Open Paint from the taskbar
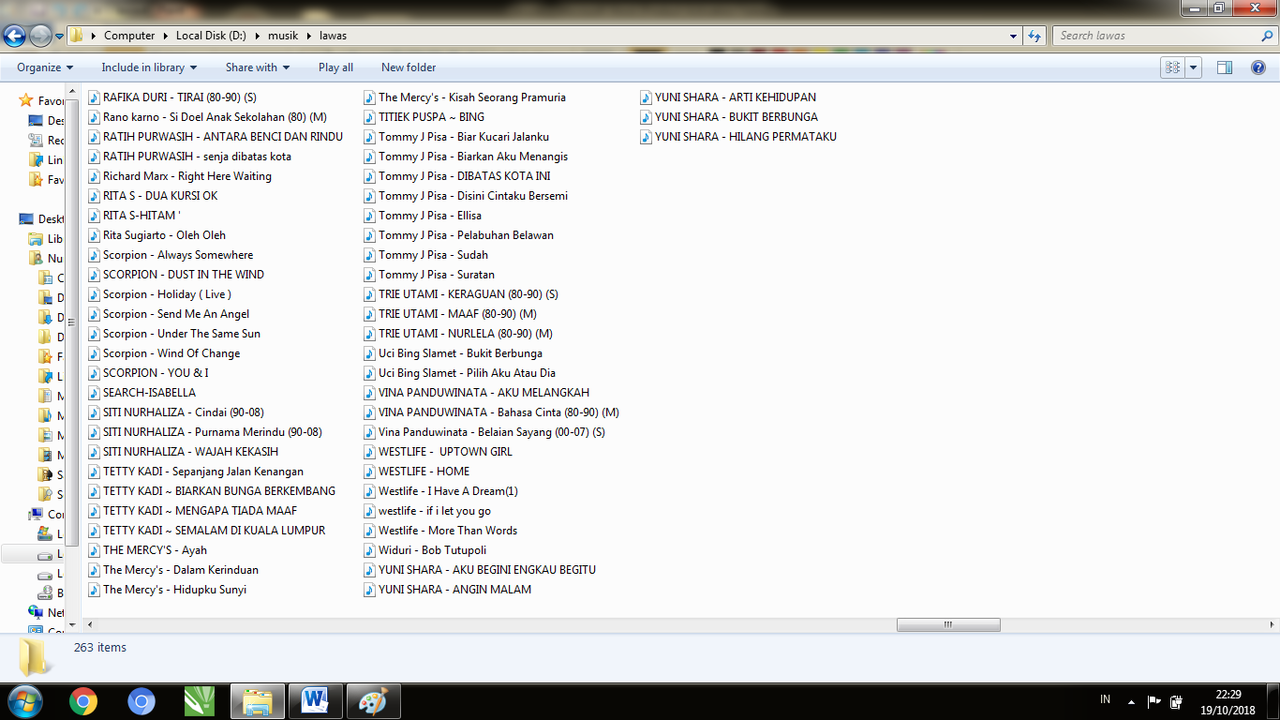1280x720 pixels. pyautogui.click(x=373, y=702)
